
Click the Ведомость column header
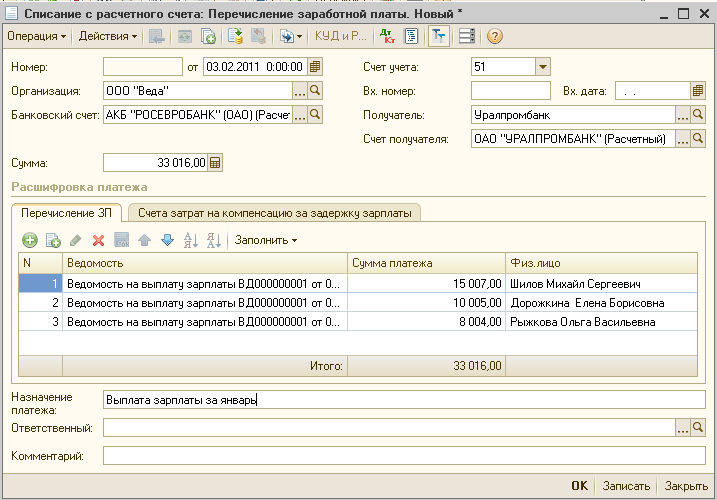tap(205, 263)
